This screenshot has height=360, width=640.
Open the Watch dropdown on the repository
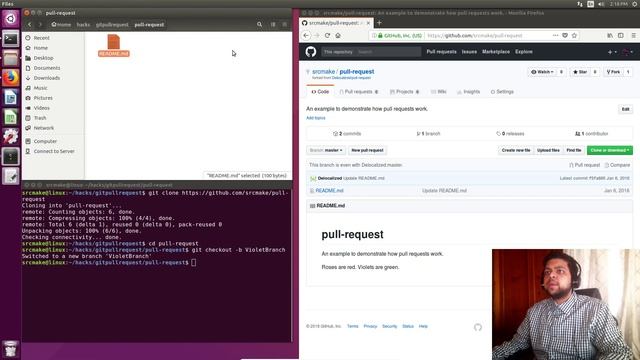point(542,72)
